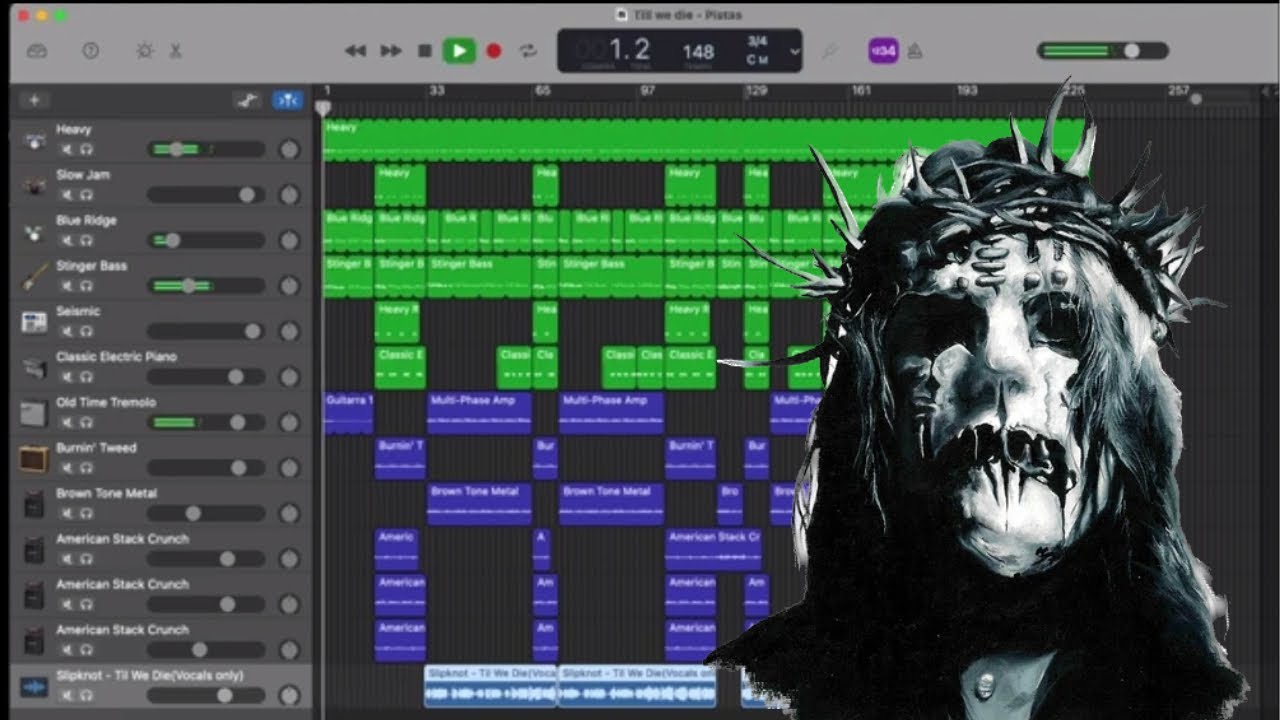Viewport: 1280px width, 720px height.
Task: Stop playback with the square Stop button
Action: pyautogui.click(x=425, y=51)
